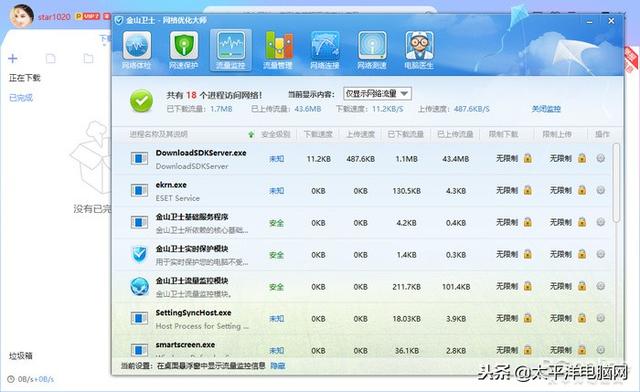Switch to the 已完成 completed tab
The height and width of the screenshot is (392, 640).
point(20,98)
